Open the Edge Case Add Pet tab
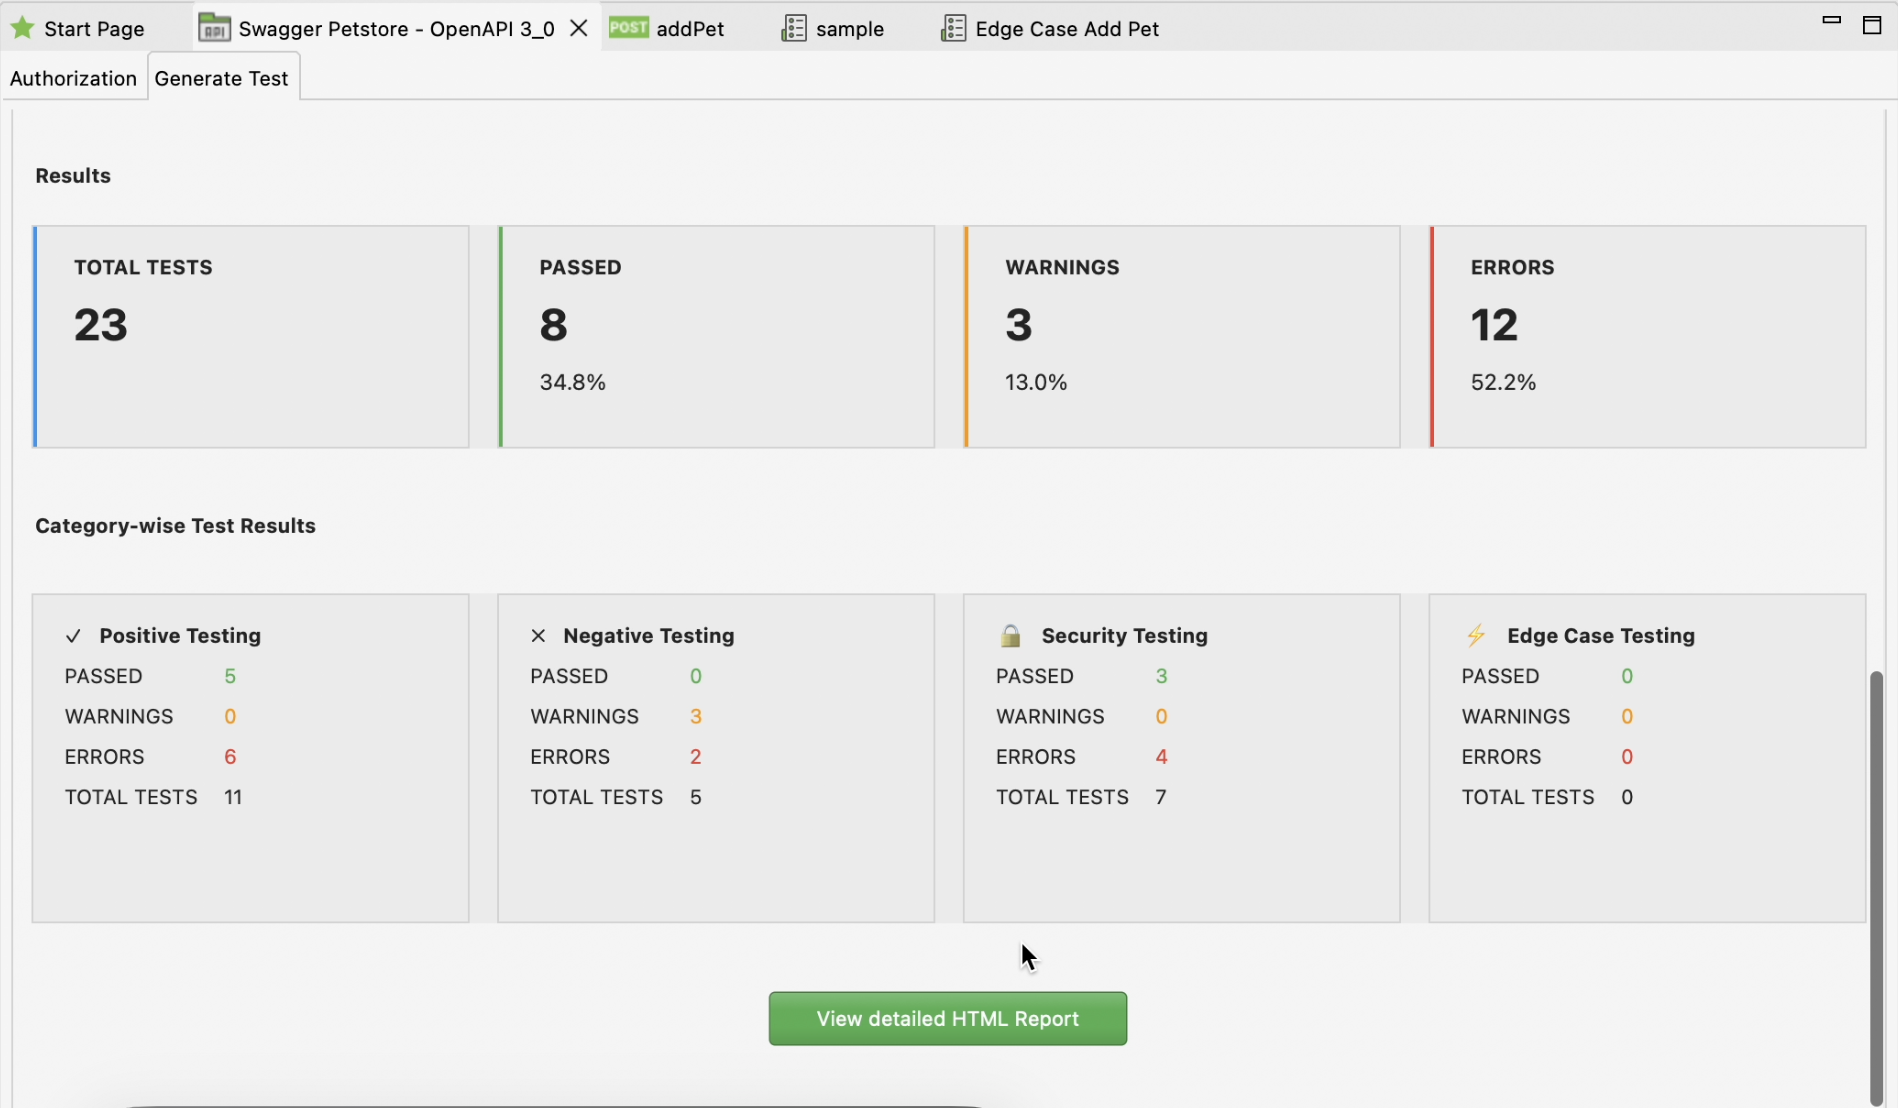Image resolution: width=1898 pixels, height=1108 pixels. tap(1066, 28)
